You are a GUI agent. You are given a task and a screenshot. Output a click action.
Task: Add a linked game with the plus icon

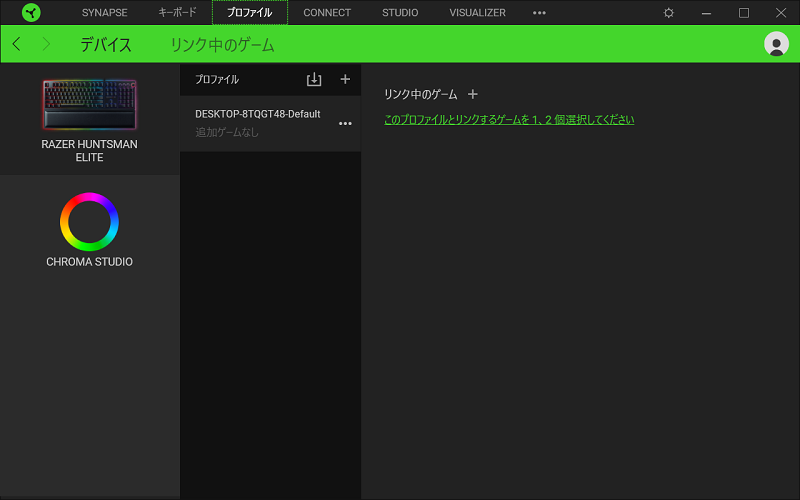tap(472, 94)
